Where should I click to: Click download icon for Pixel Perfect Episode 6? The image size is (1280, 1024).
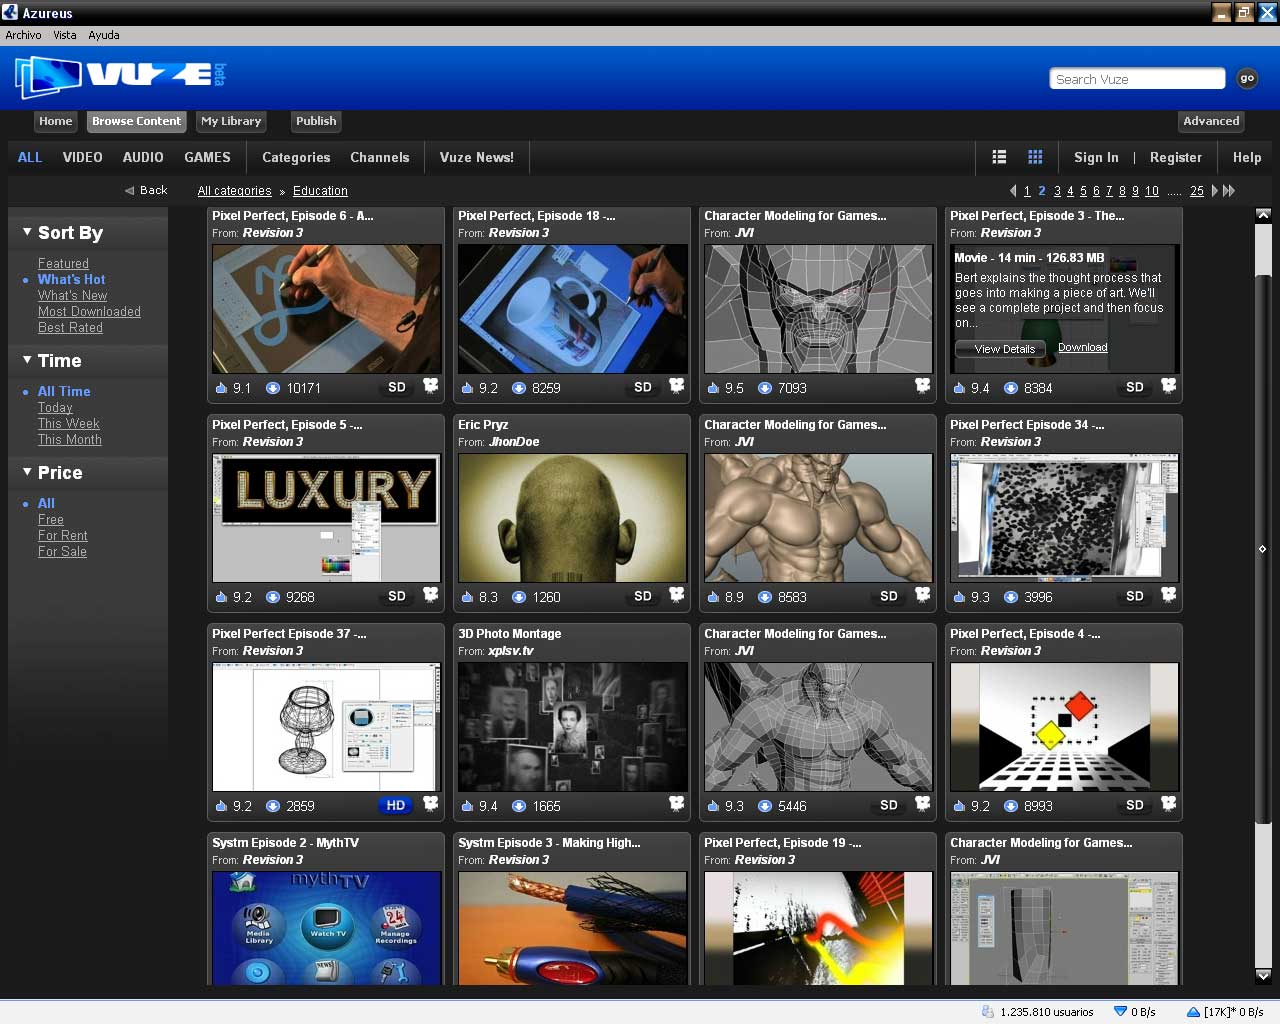[273, 388]
